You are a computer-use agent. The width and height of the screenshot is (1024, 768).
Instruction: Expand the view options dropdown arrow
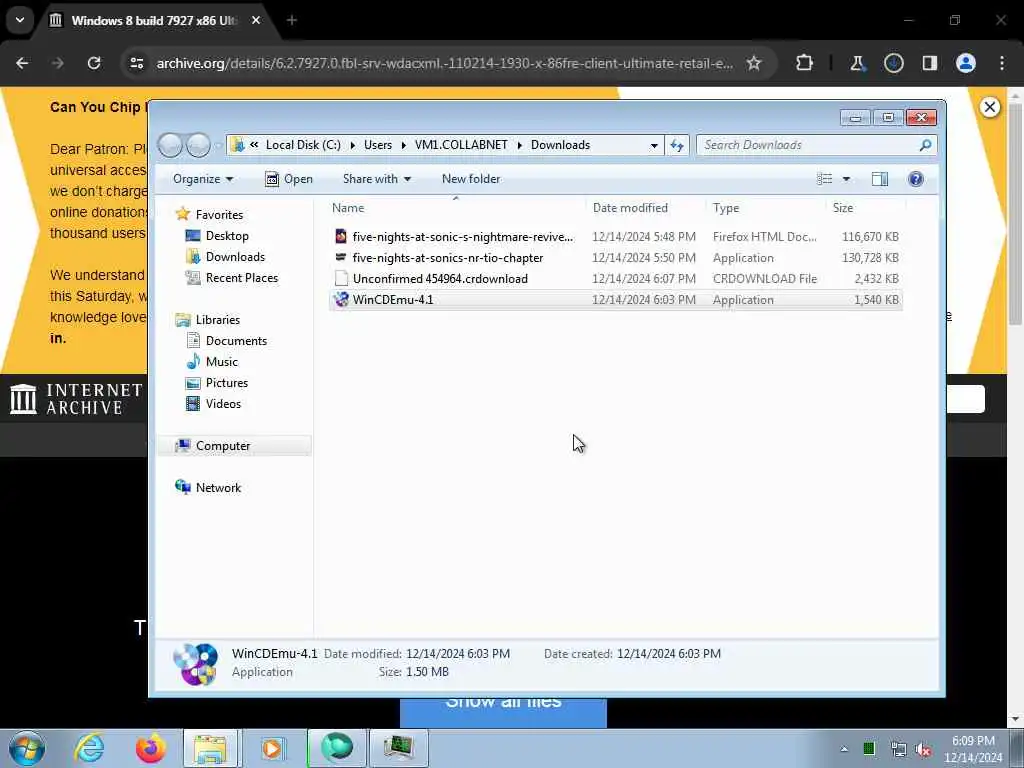pos(846,179)
